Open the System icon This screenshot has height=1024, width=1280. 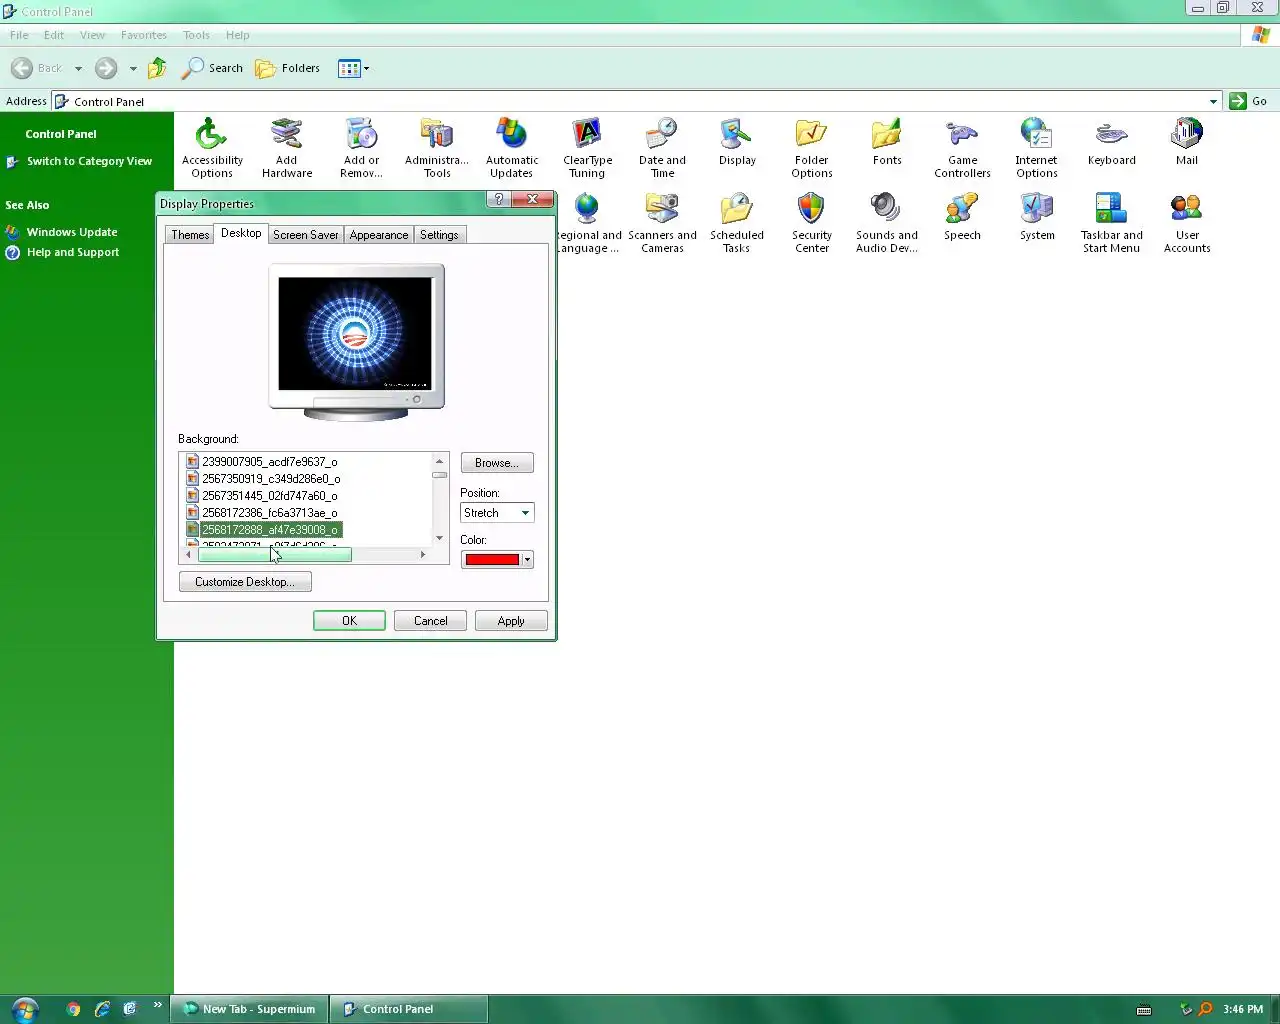pyautogui.click(x=1037, y=217)
